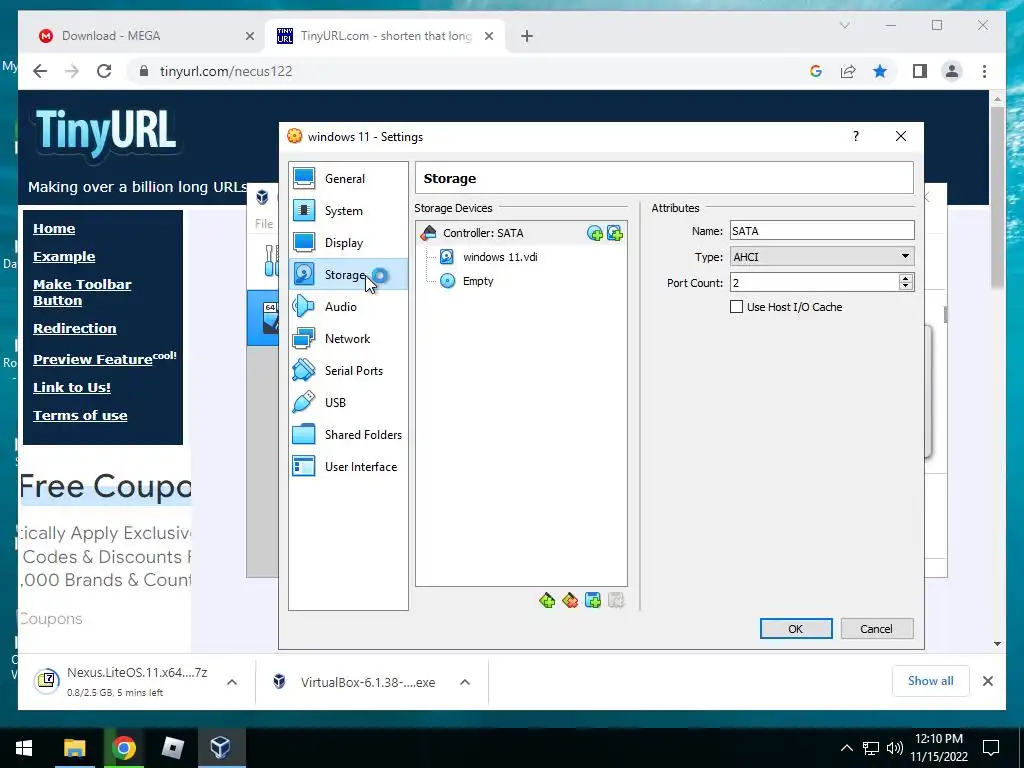The width and height of the screenshot is (1024, 768).
Task: Show hidden system tray icons
Action: coord(846,748)
